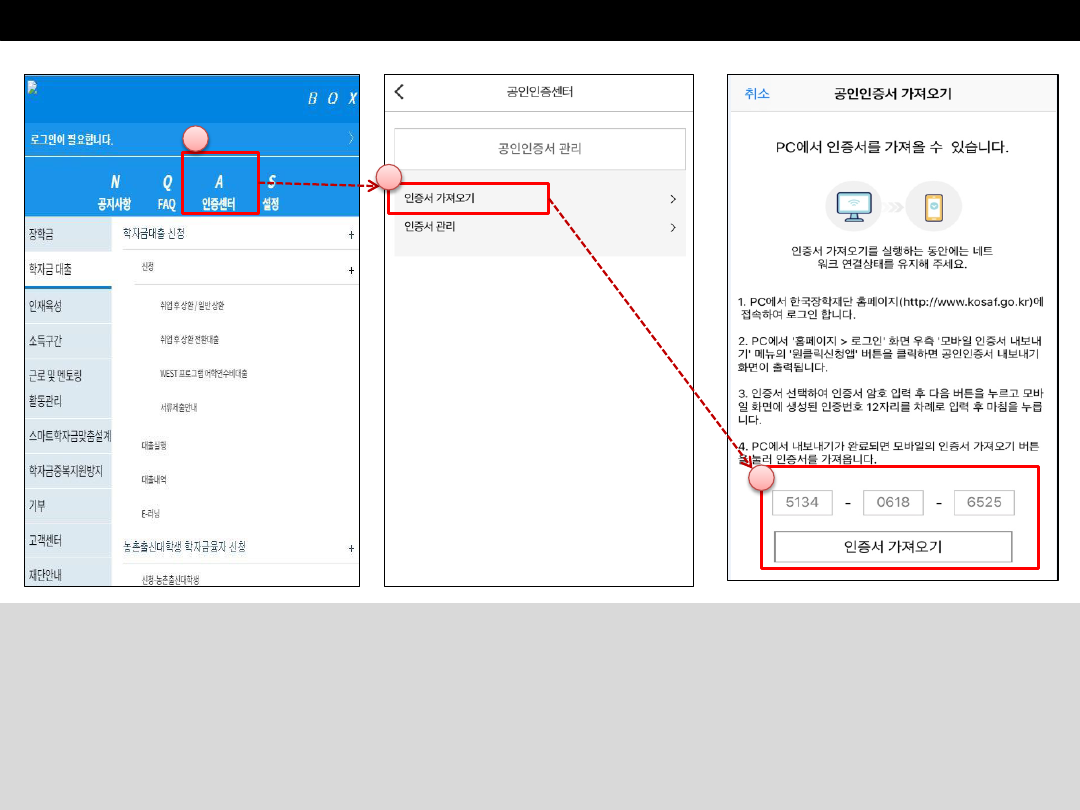
Task: Tap the B icon in the header
Action: pos(313,98)
